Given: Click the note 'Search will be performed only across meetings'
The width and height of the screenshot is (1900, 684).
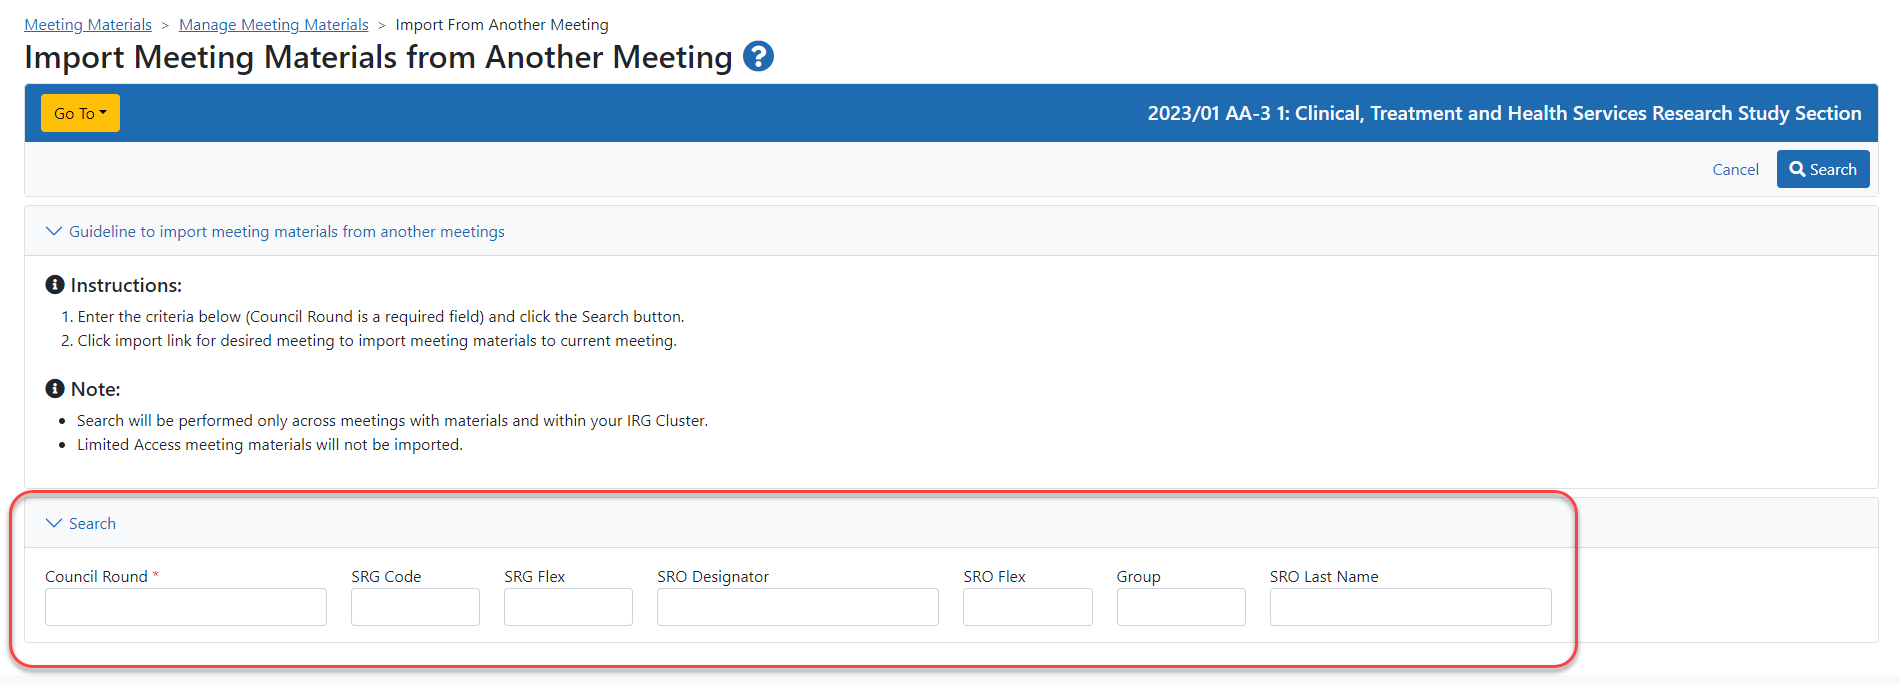Looking at the screenshot, I should pos(392,421).
